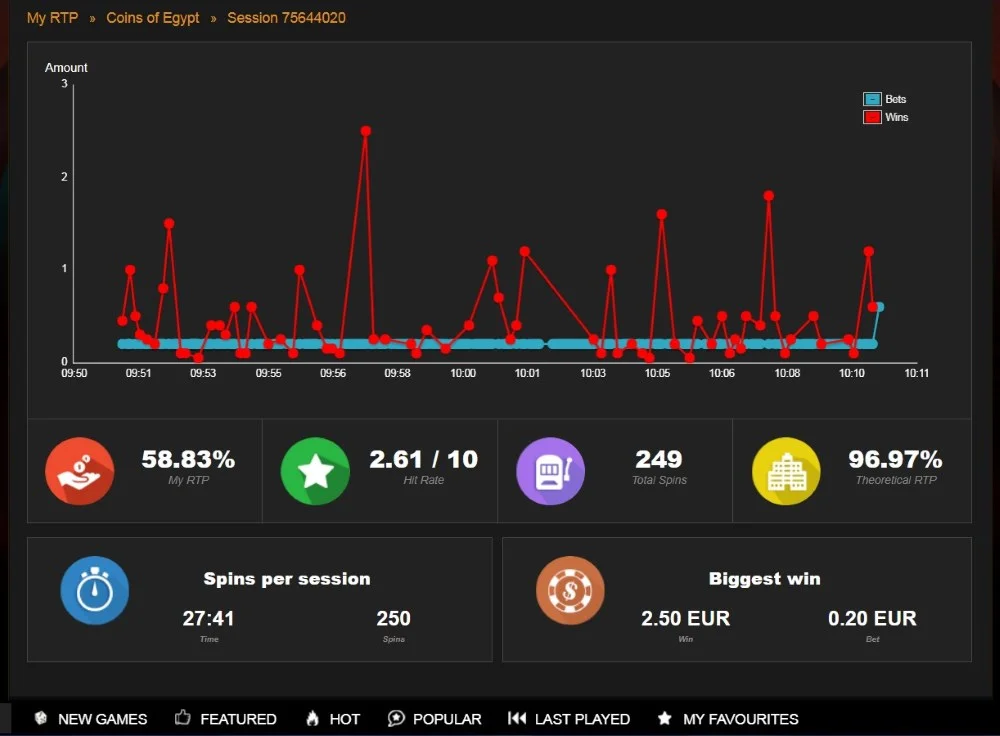Click the green Hit Rate star icon
This screenshot has height=736, width=1000.
pyautogui.click(x=315, y=471)
